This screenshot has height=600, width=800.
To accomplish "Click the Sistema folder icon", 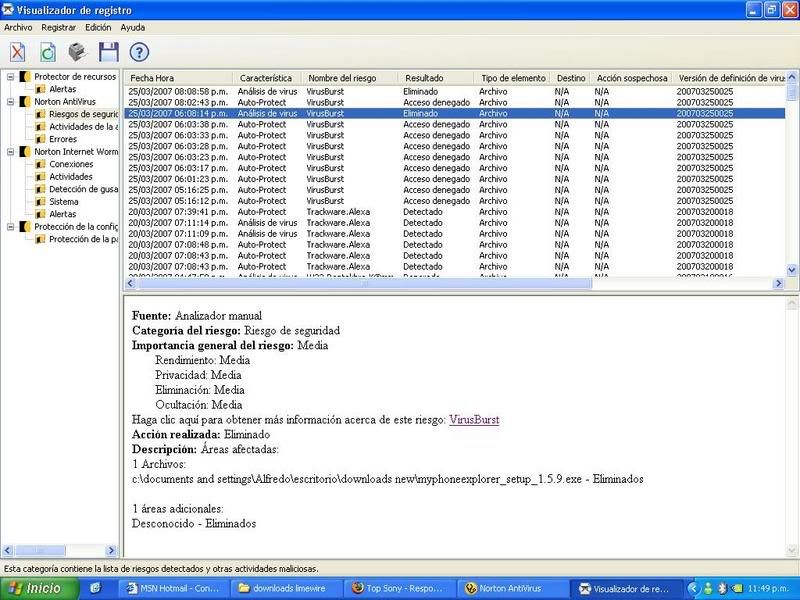I will click(40, 202).
